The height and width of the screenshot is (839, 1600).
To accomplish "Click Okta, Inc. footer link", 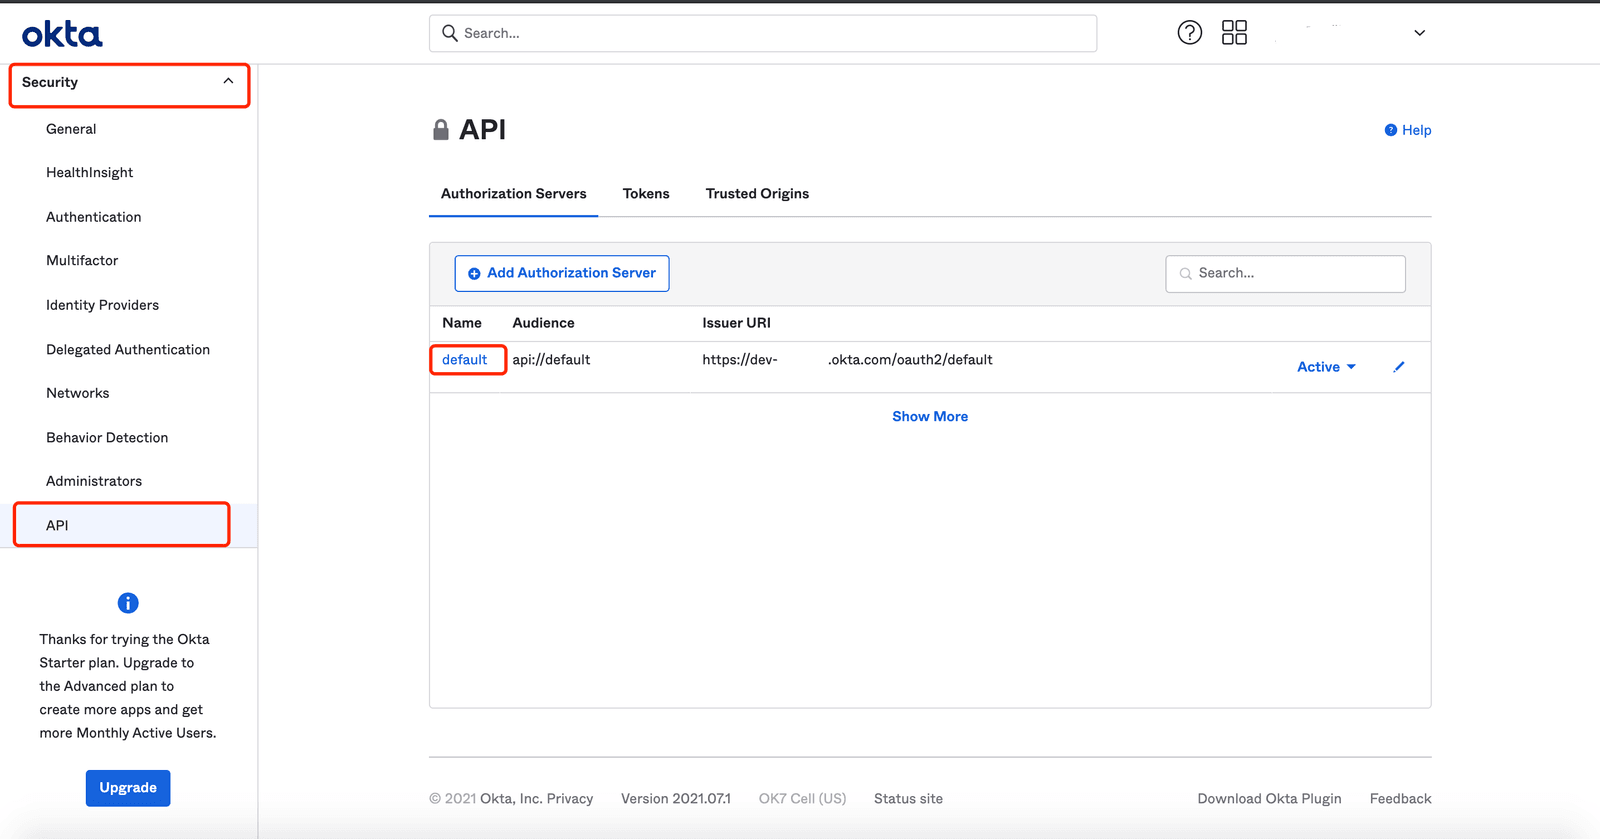I will point(511,799).
